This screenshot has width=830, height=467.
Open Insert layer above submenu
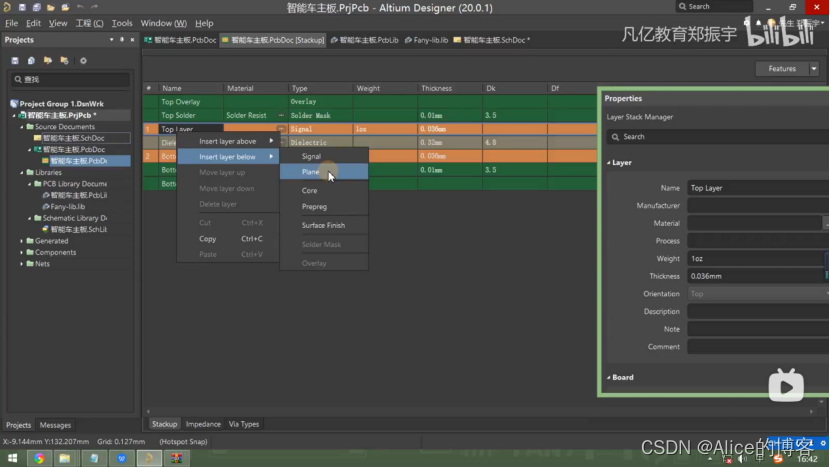(x=228, y=141)
